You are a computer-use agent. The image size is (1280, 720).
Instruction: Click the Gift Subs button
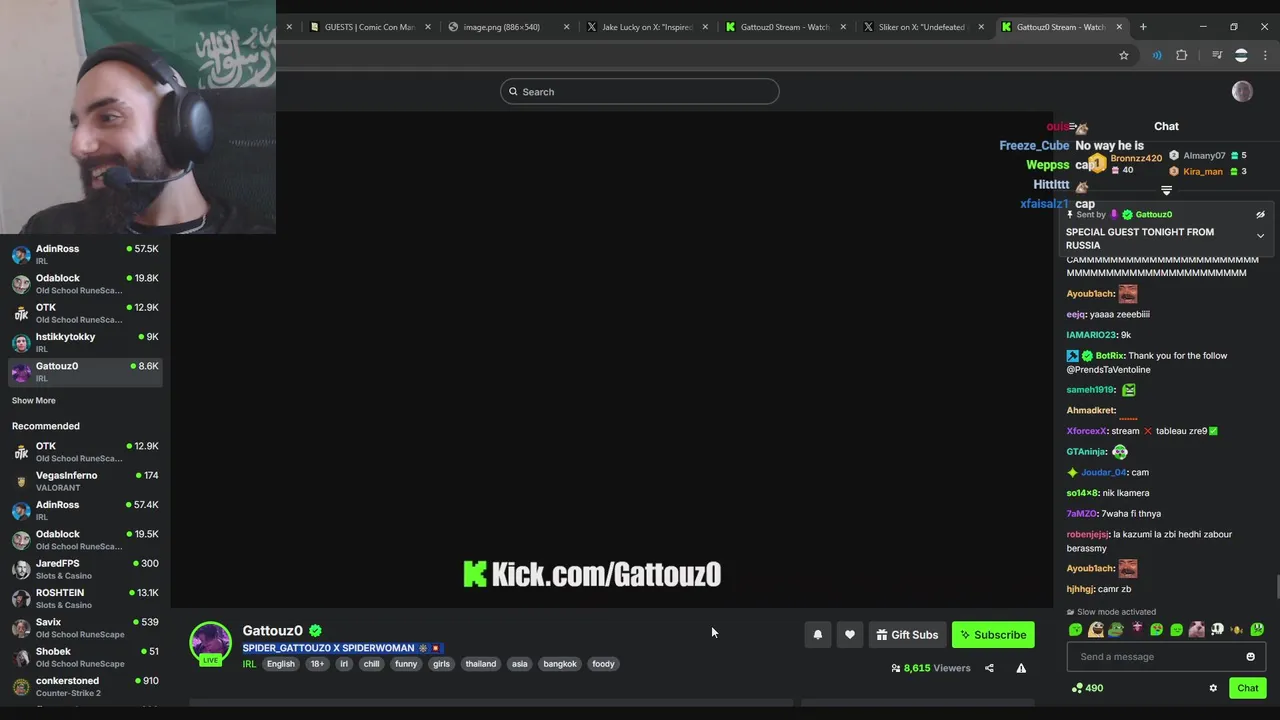(907, 635)
